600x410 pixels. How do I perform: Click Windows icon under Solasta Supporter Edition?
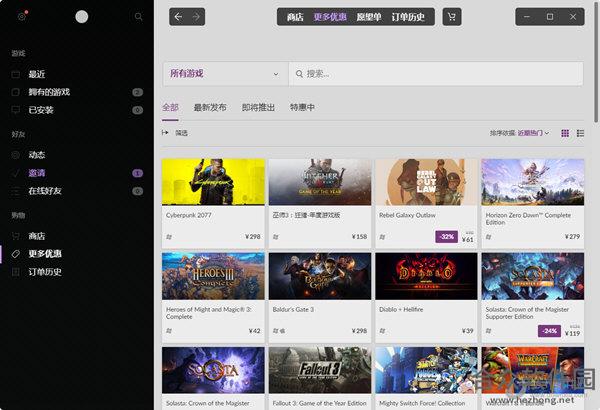488,331
